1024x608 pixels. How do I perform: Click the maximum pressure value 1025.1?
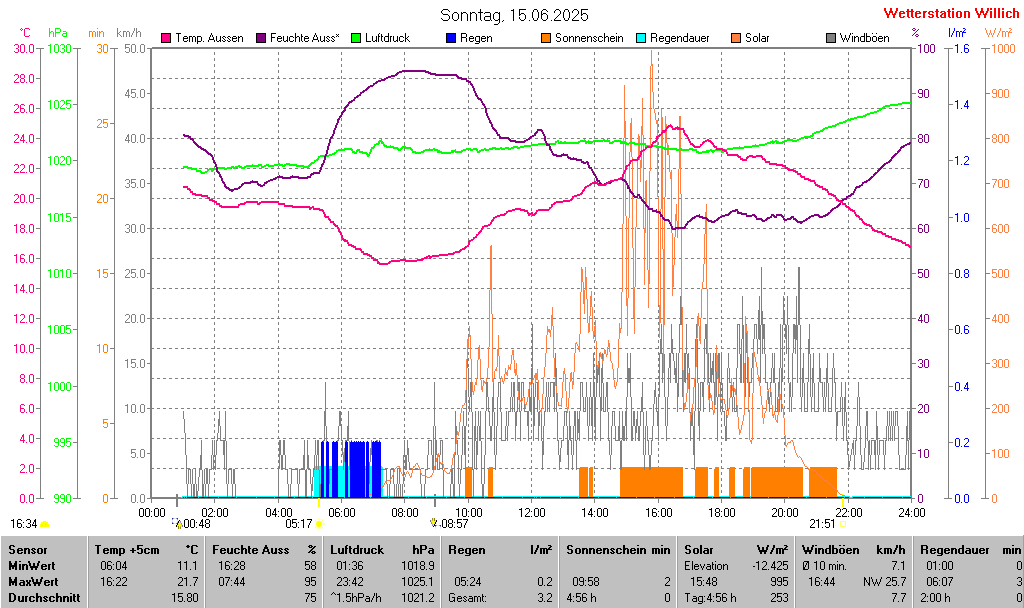click(418, 582)
